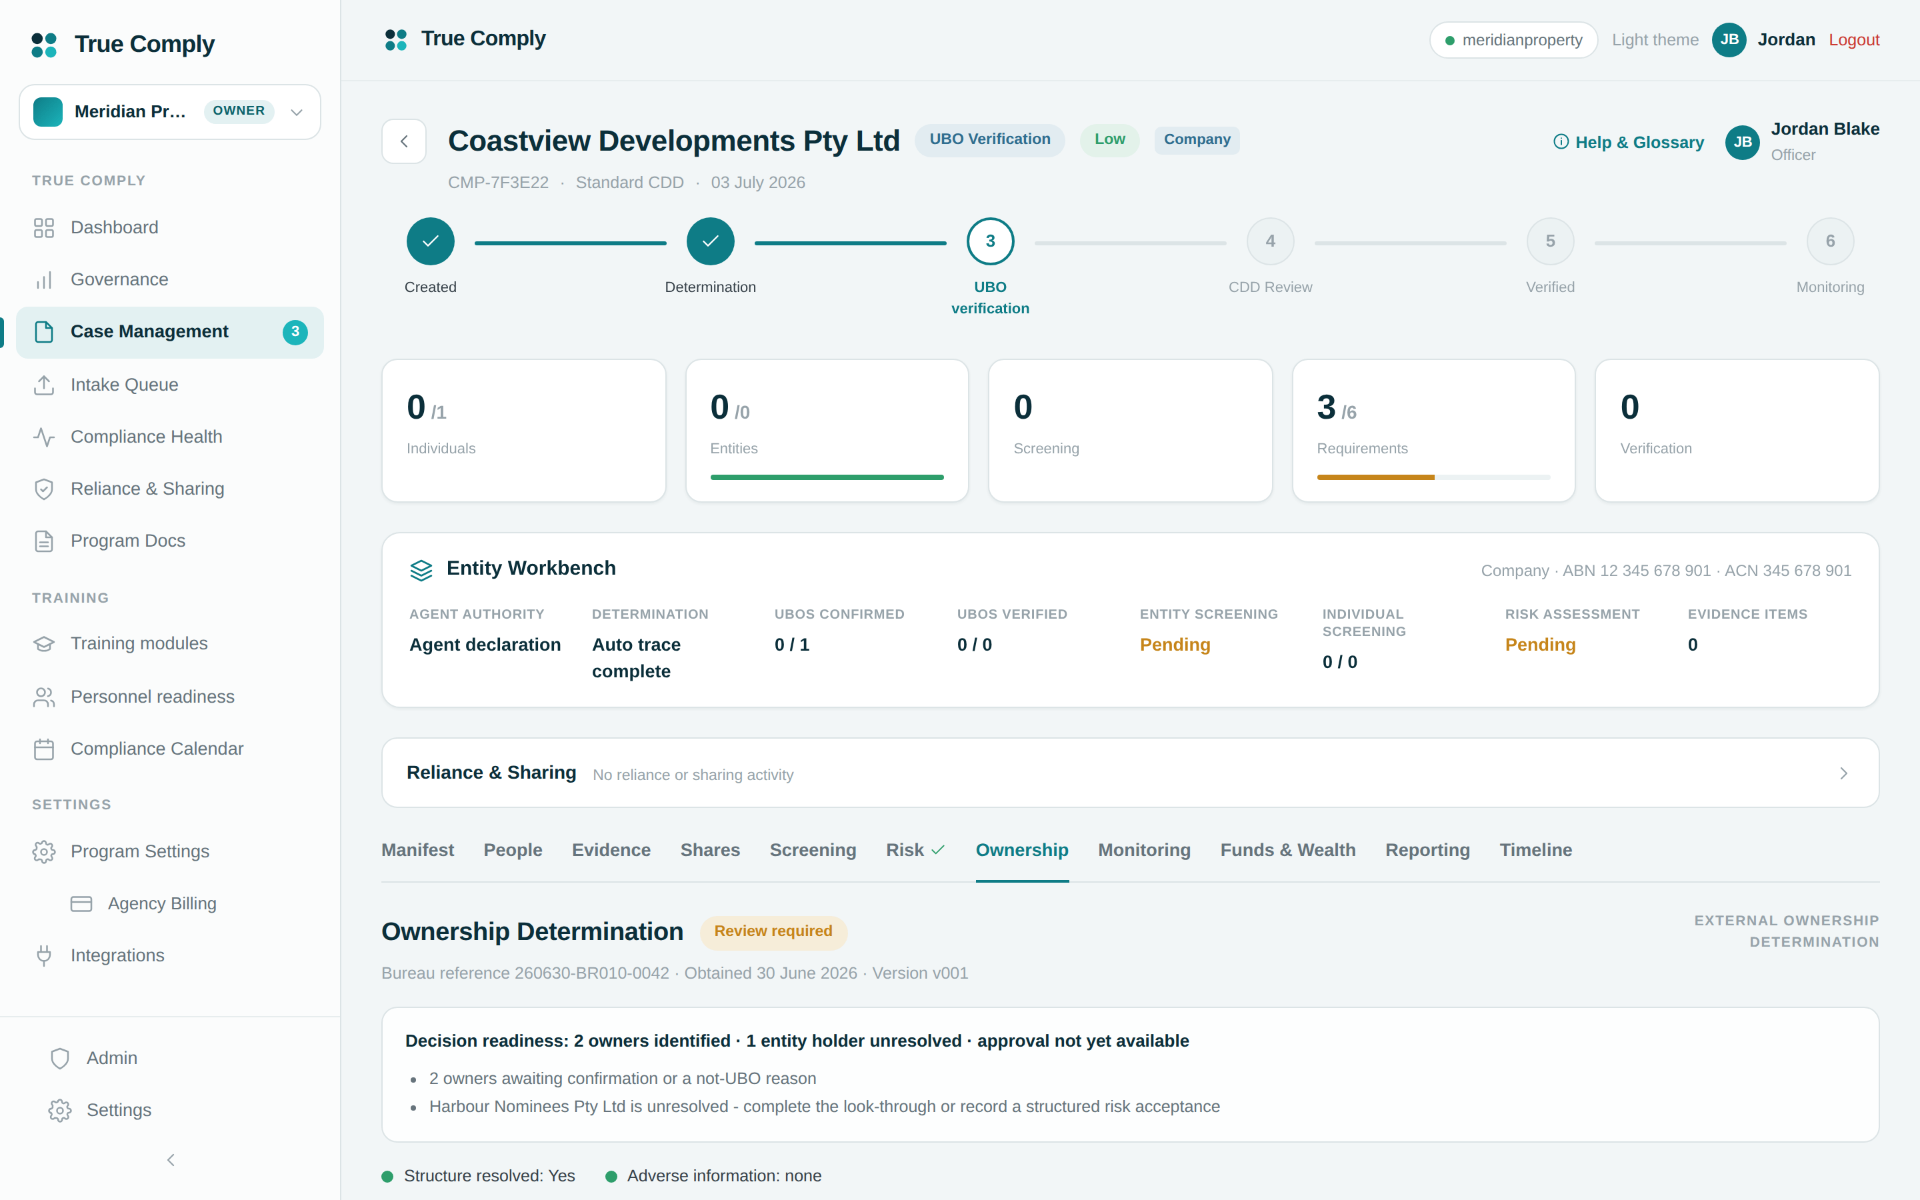Open the Shares tab
The height and width of the screenshot is (1200, 1920).
coord(710,850)
